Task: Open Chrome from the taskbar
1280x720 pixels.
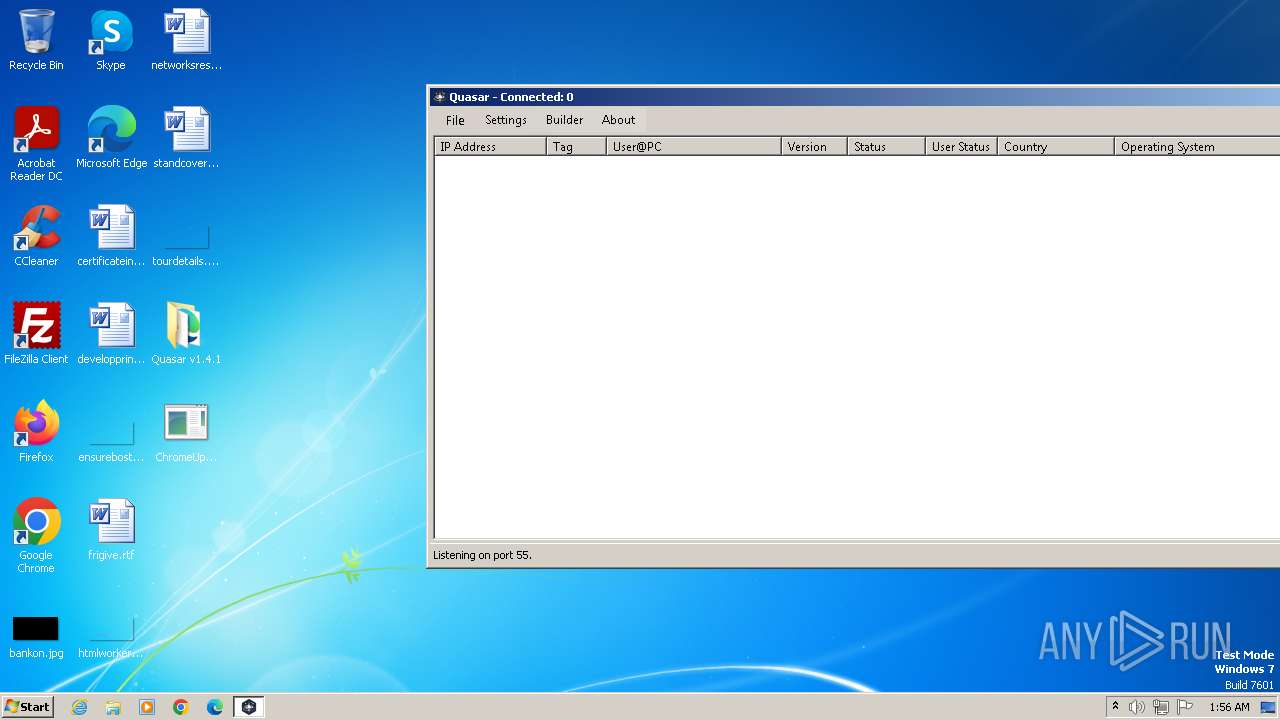Action: tap(181, 707)
